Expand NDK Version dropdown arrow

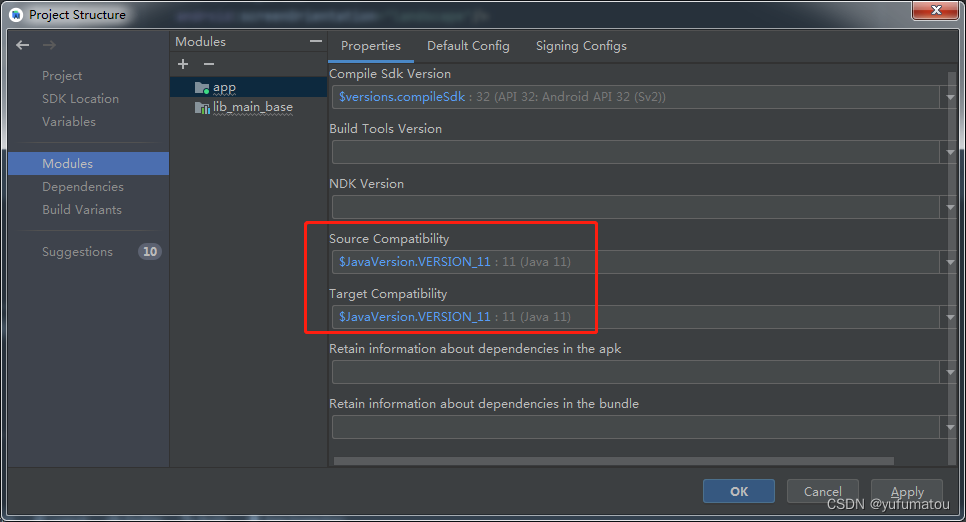point(949,207)
